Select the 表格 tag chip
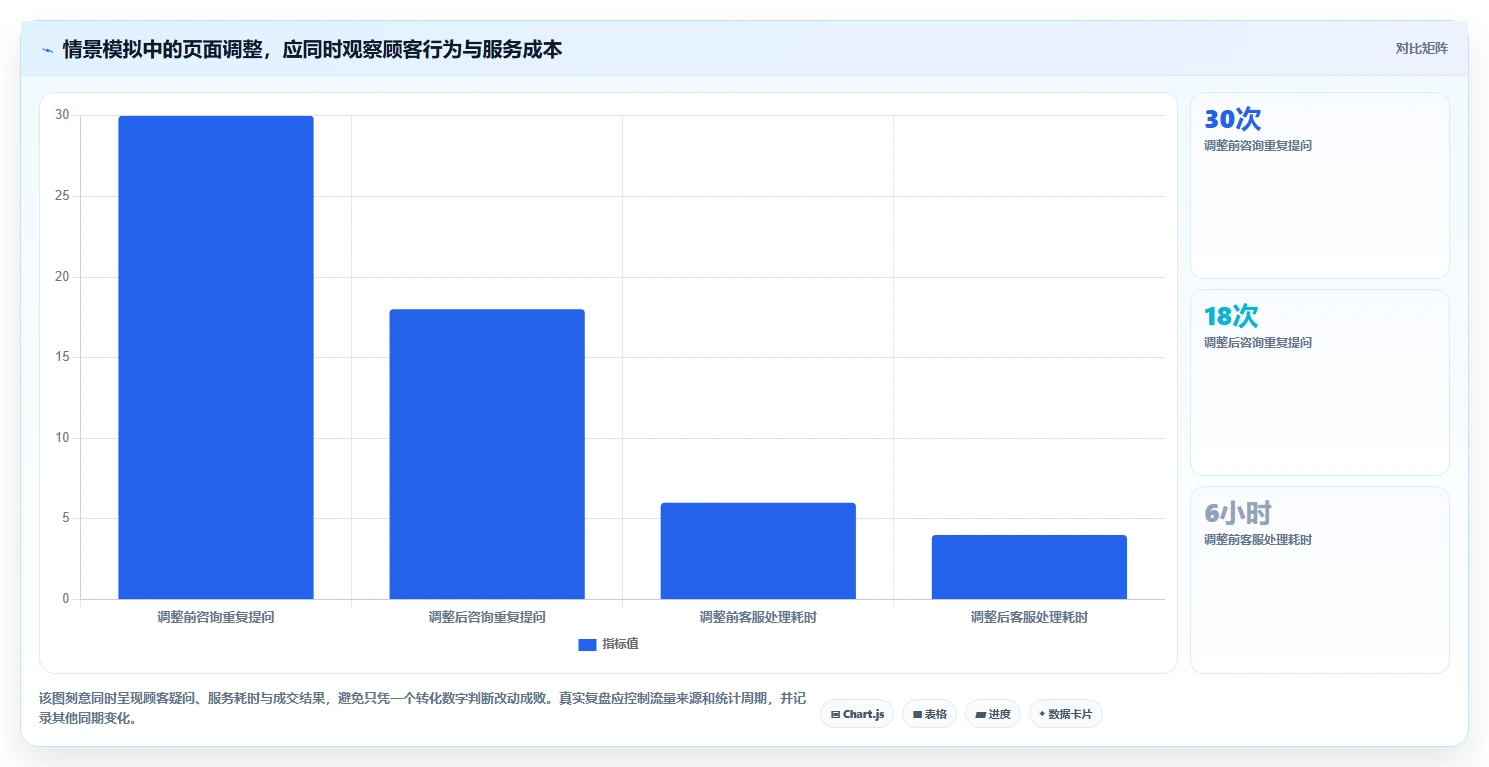The width and height of the screenshot is (1489, 767). click(929, 714)
